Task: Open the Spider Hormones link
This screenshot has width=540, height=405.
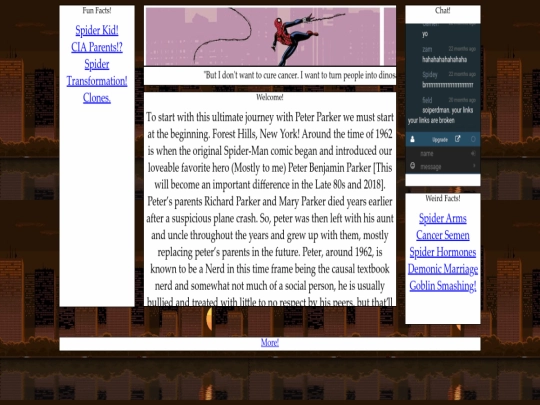Action: coord(443,252)
